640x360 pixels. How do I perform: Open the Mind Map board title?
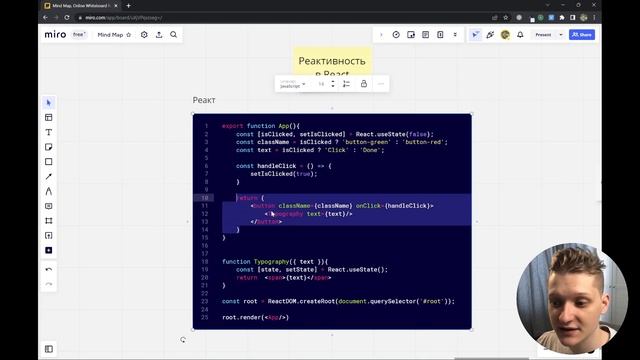[110, 35]
